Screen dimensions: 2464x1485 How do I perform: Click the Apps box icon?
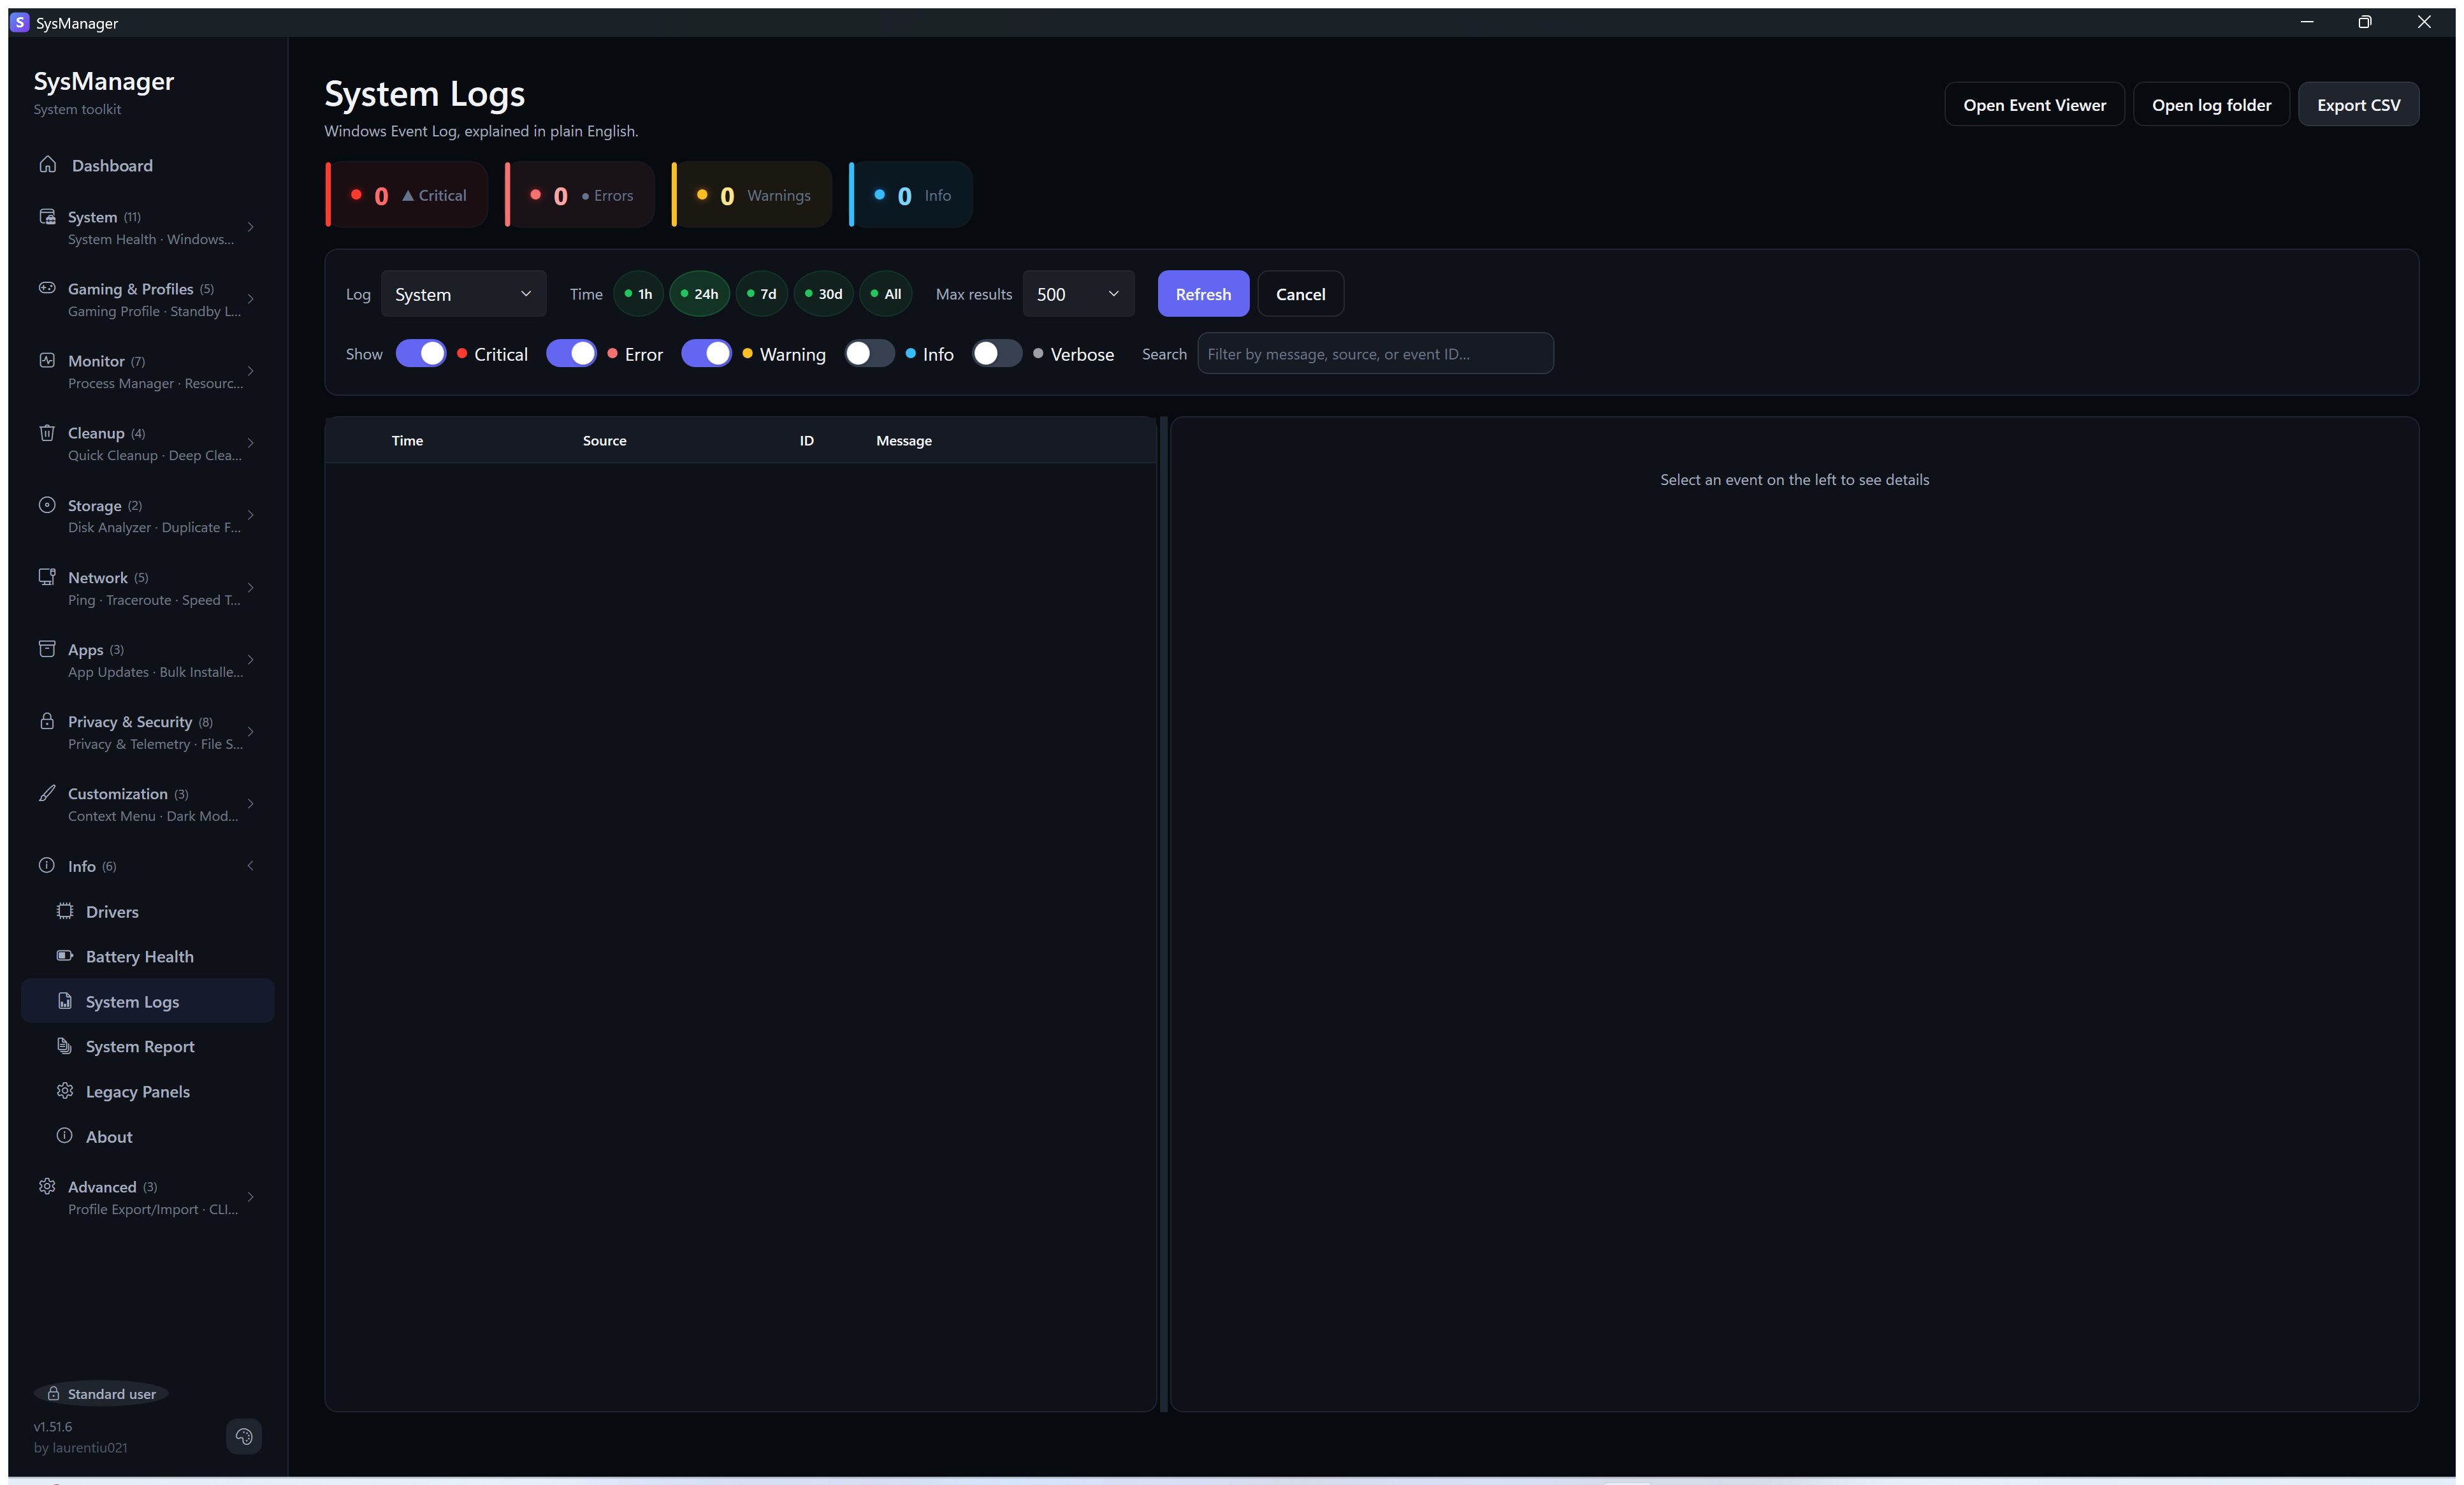pos(47,649)
